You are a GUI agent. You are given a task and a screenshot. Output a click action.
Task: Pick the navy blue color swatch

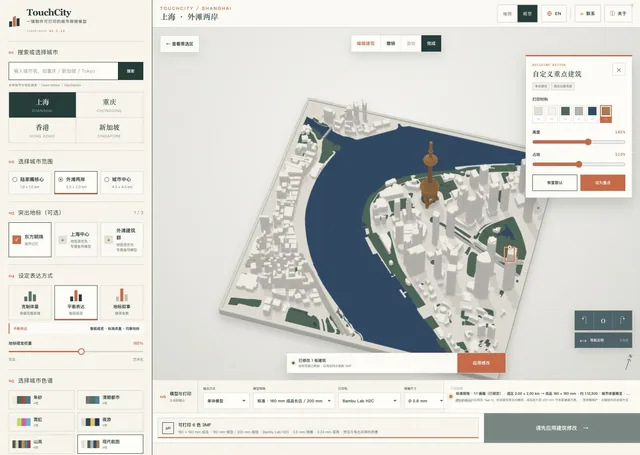coord(592,113)
